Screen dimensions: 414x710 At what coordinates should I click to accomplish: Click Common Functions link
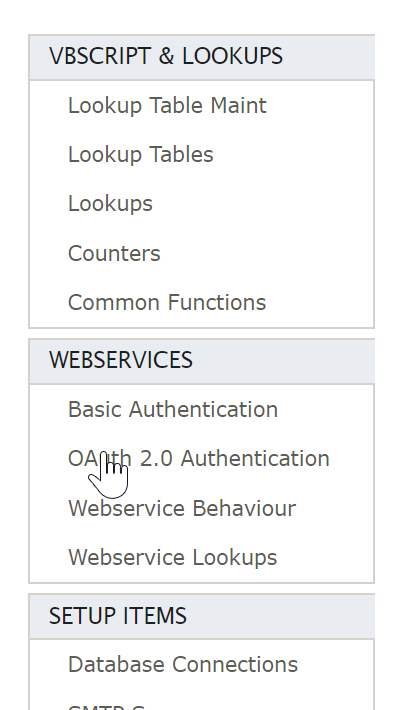(x=167, y=302)
